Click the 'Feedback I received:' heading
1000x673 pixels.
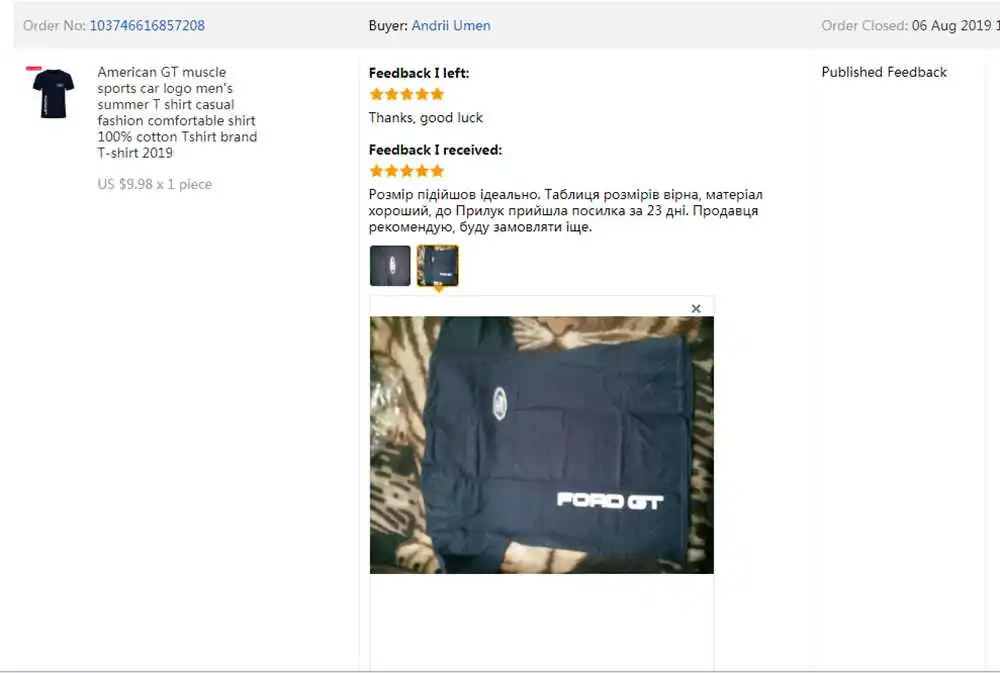click(x=436, y=150)
